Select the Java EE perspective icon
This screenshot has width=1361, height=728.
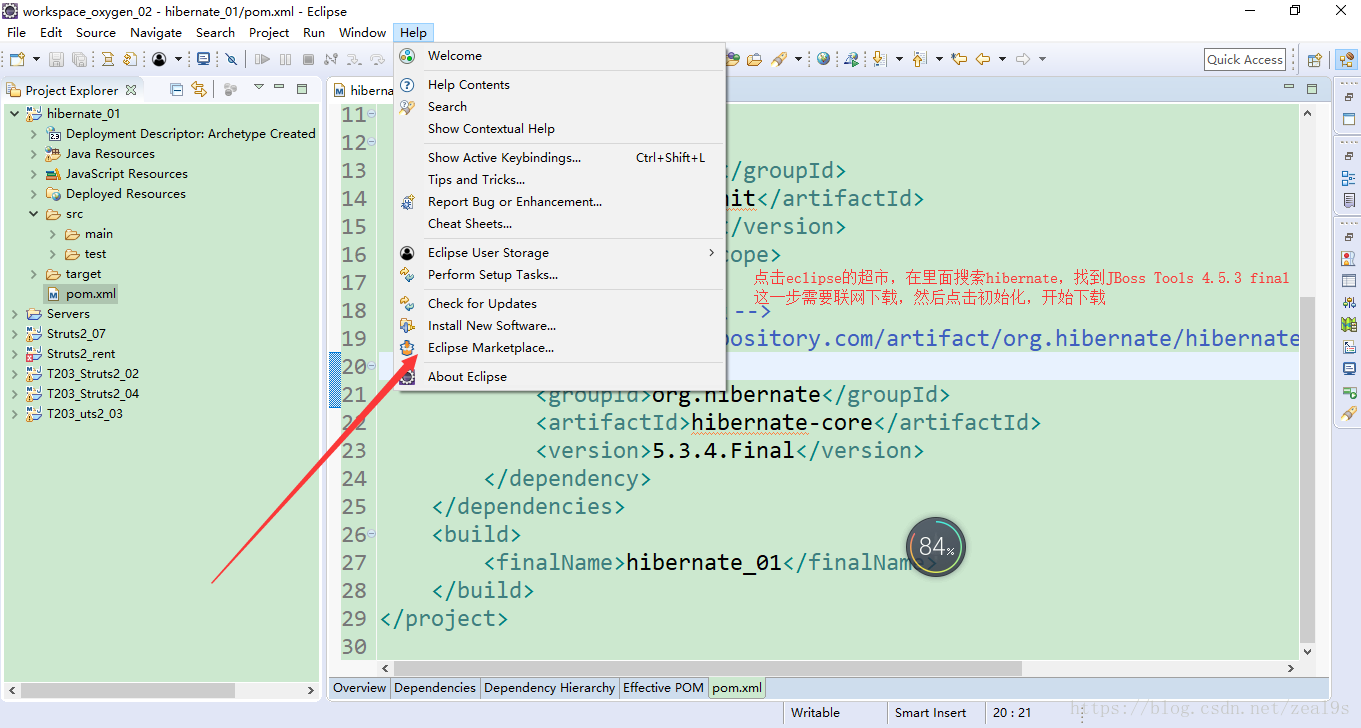point(1345,60)
